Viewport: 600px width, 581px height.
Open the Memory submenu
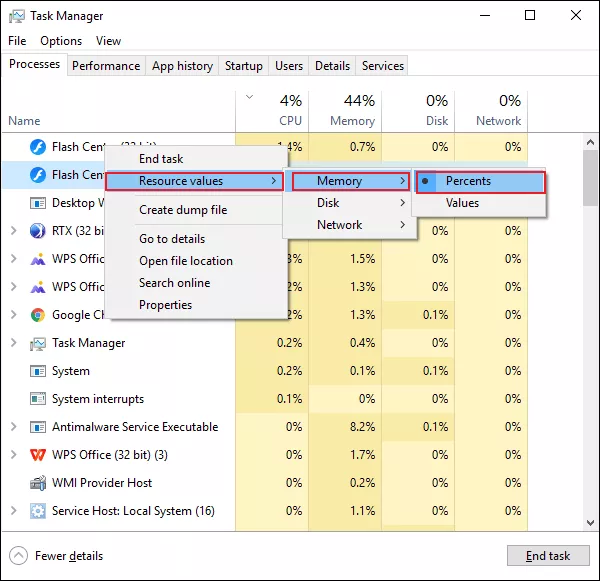pyautogui.click(x=351, y=181)
